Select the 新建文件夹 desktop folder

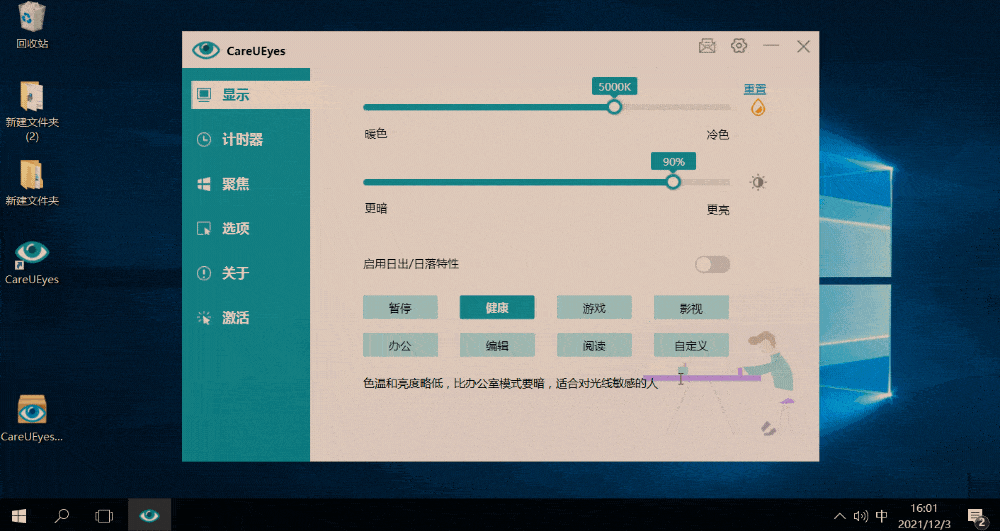(x=32, y=183)
